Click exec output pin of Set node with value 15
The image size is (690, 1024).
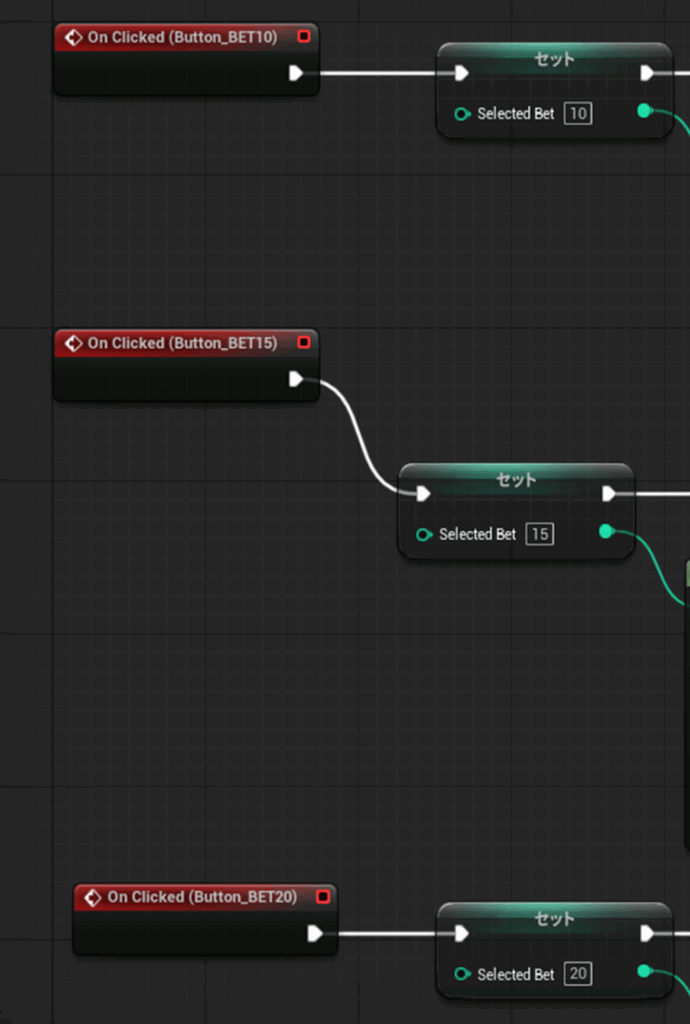point(609,493)
